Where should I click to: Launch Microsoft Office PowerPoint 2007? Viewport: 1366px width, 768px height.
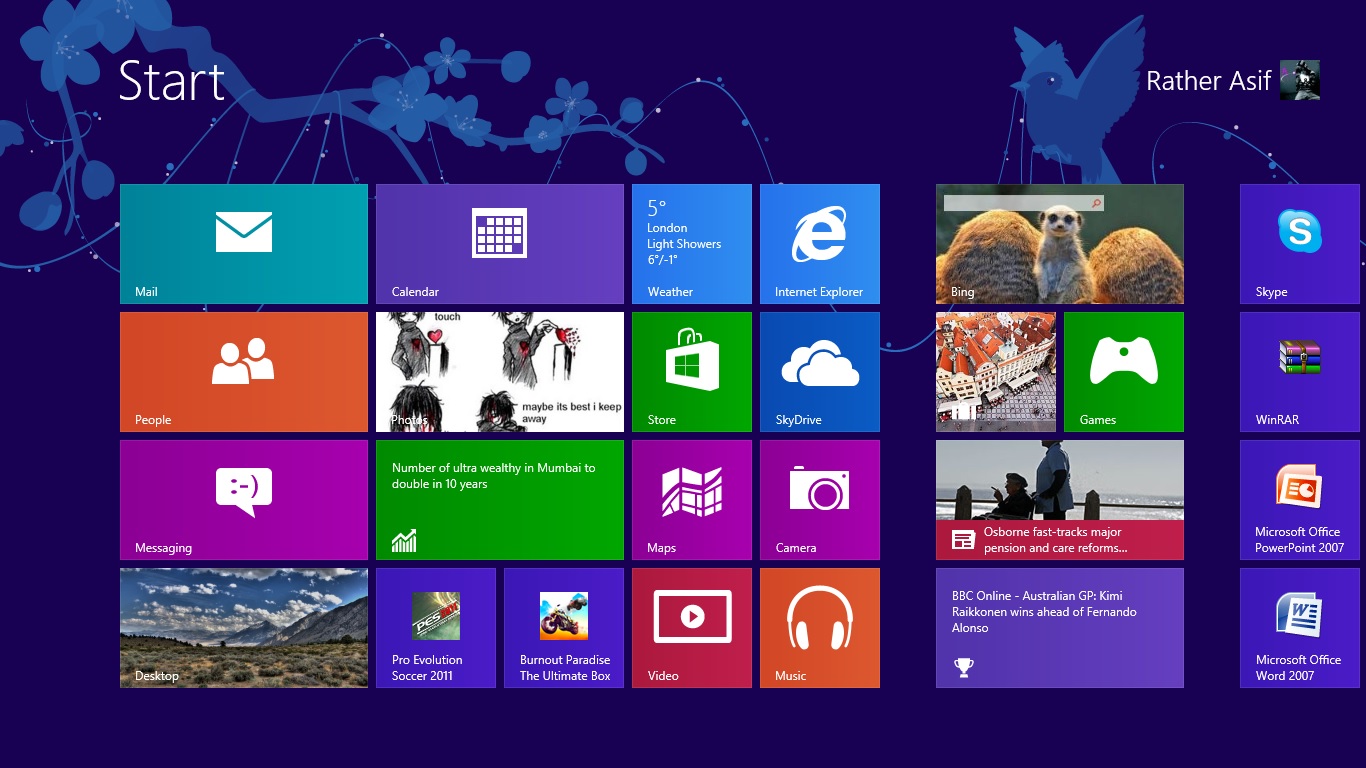pos(1299,499)
